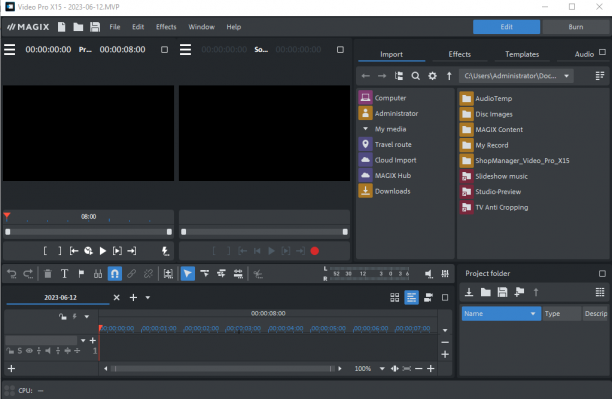The image size is (612, 399).
Task: Delete selected object with trash icon
Action: click(48, 274)
